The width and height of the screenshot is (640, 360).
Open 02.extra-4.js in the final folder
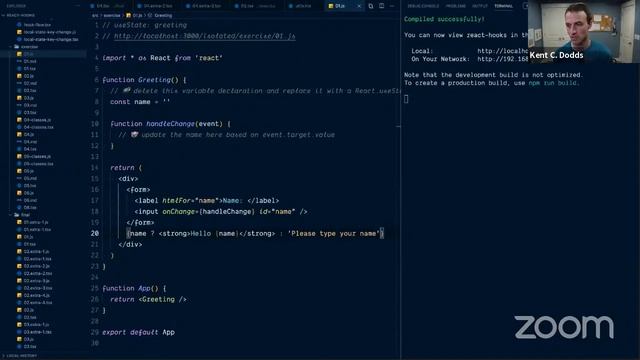[x=36, y=296]
